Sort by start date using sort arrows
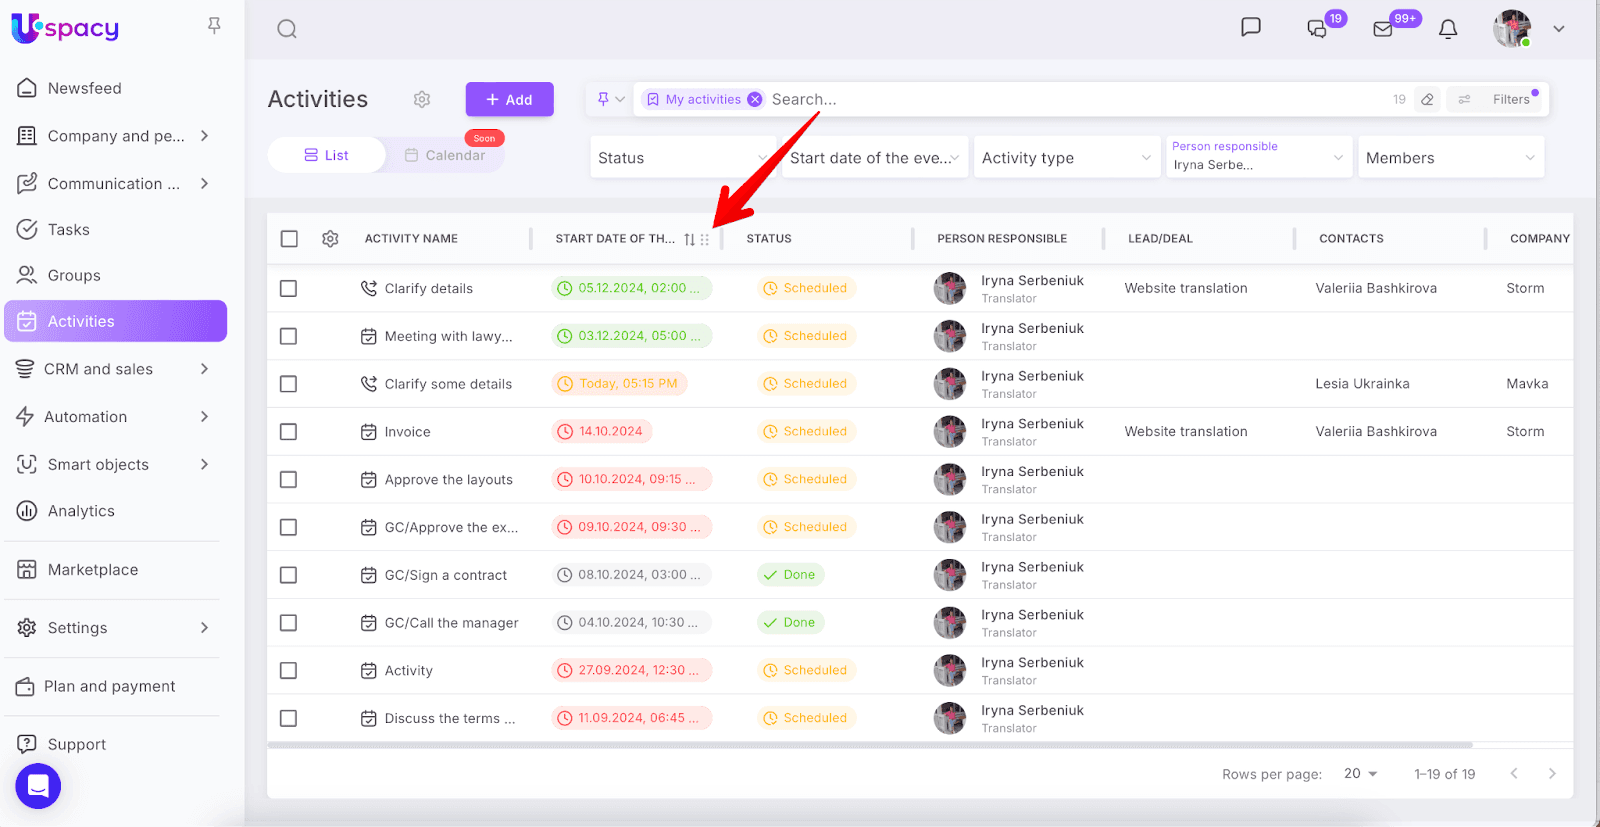 [x=689, y=239]
